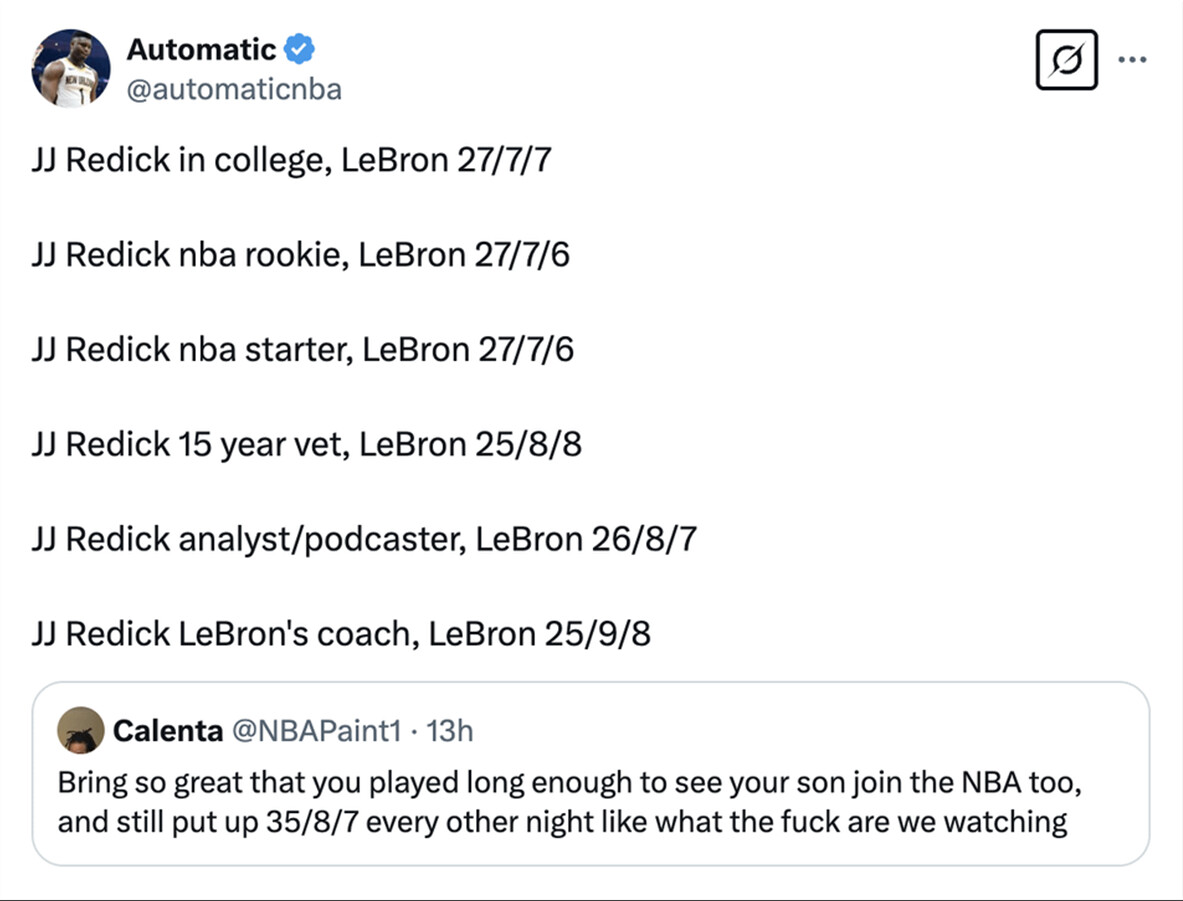Viewport: 1183px width, 901px height.
Task: Click the blue verified badge next to Automatic
Action: coord(299,48)
